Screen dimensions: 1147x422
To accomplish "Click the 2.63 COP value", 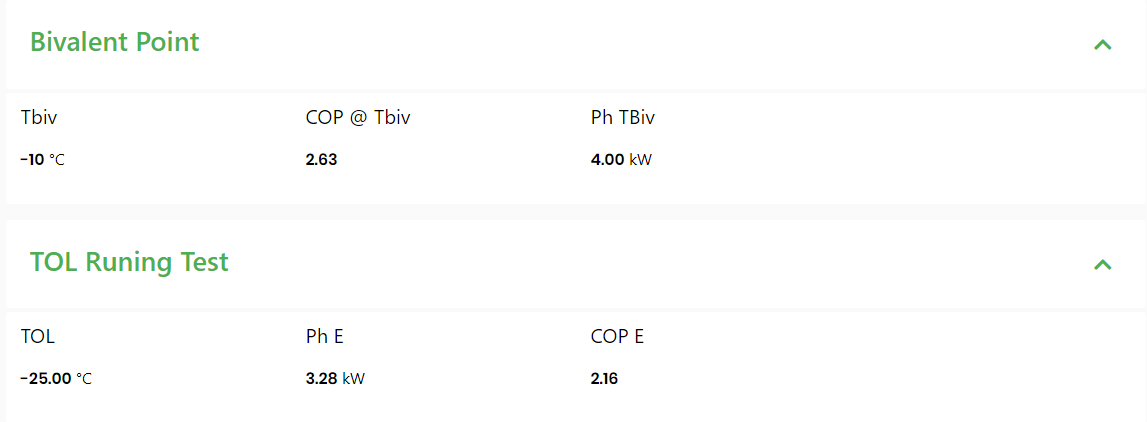I will click(x=321, y=160).
